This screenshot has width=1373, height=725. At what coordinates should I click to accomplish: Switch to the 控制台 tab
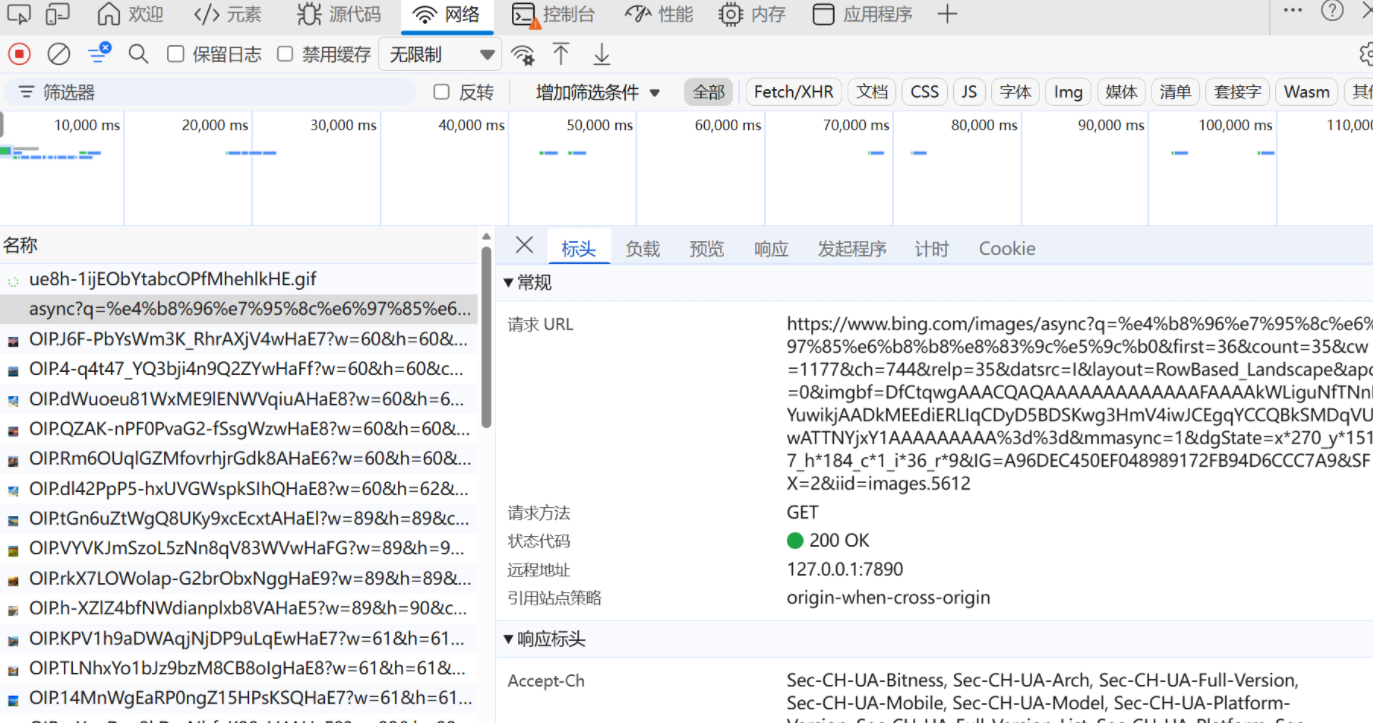click(x=554, y=14)
